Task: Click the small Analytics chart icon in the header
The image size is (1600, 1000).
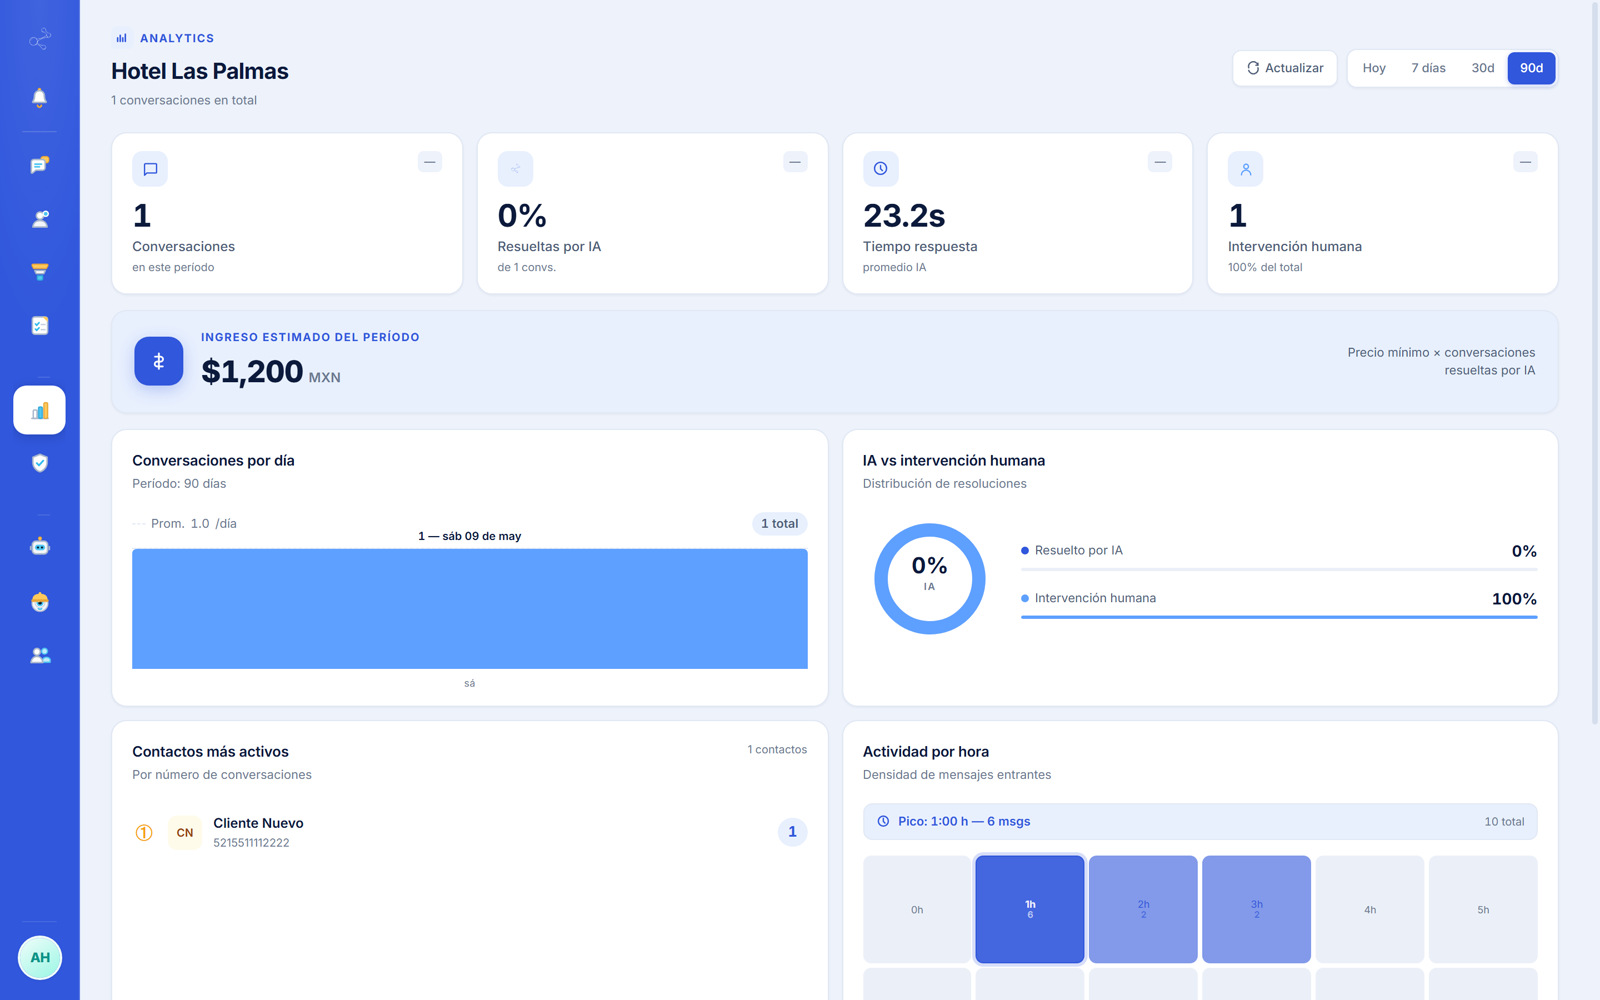Action: click(x=121, y=38)
